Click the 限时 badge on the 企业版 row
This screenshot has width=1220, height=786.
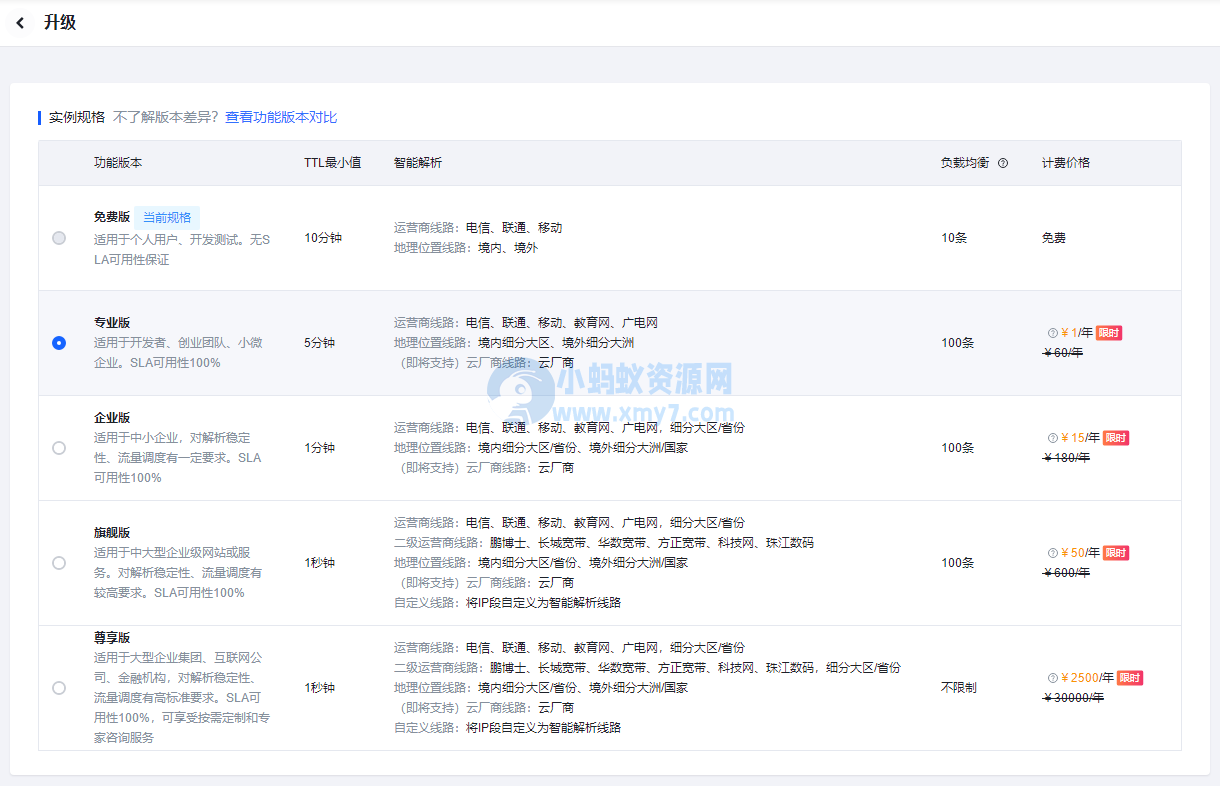pos(1116,438)
